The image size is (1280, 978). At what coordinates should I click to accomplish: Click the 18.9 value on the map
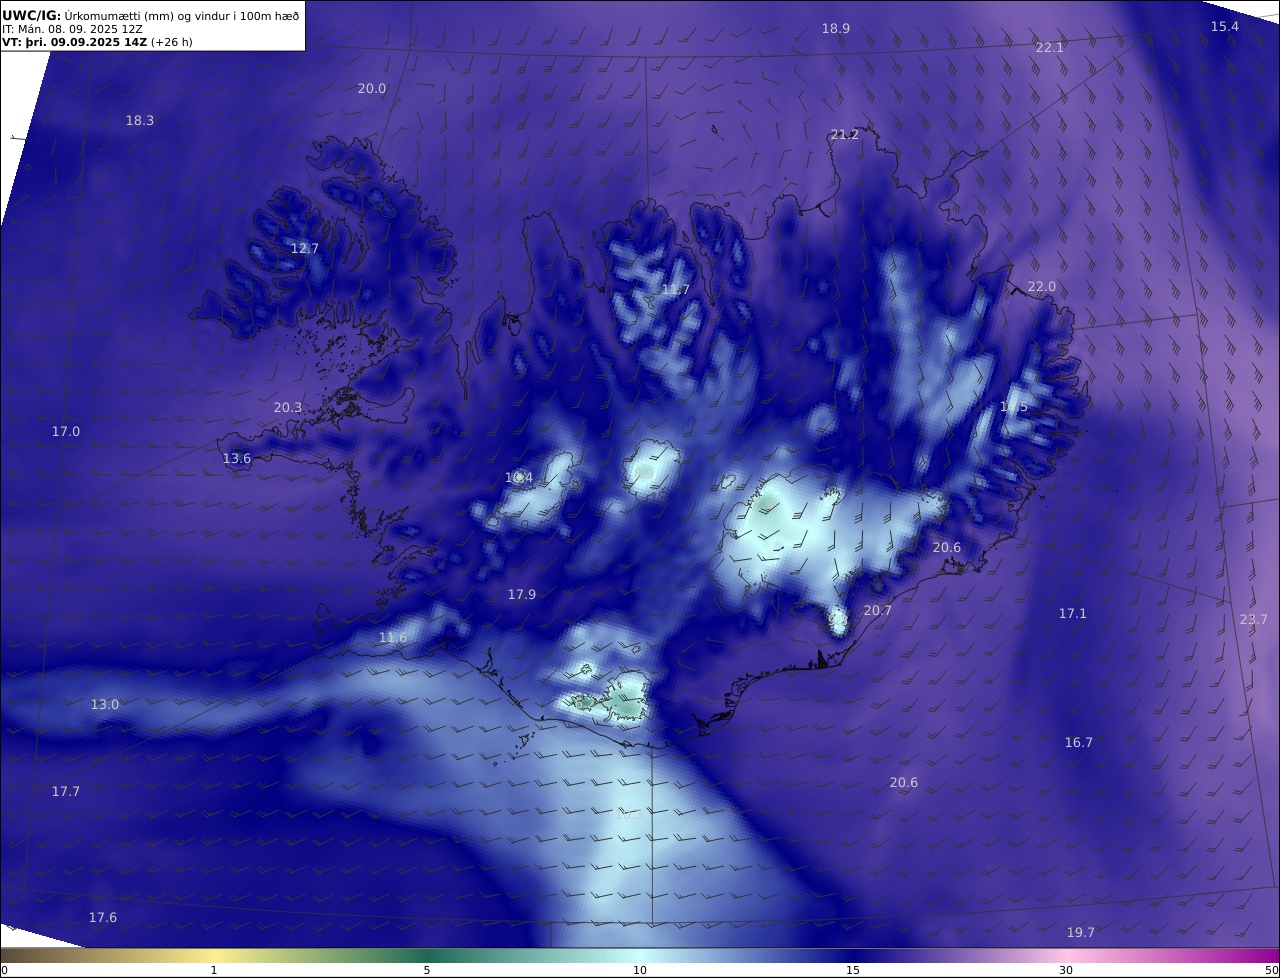click(836, 28)
